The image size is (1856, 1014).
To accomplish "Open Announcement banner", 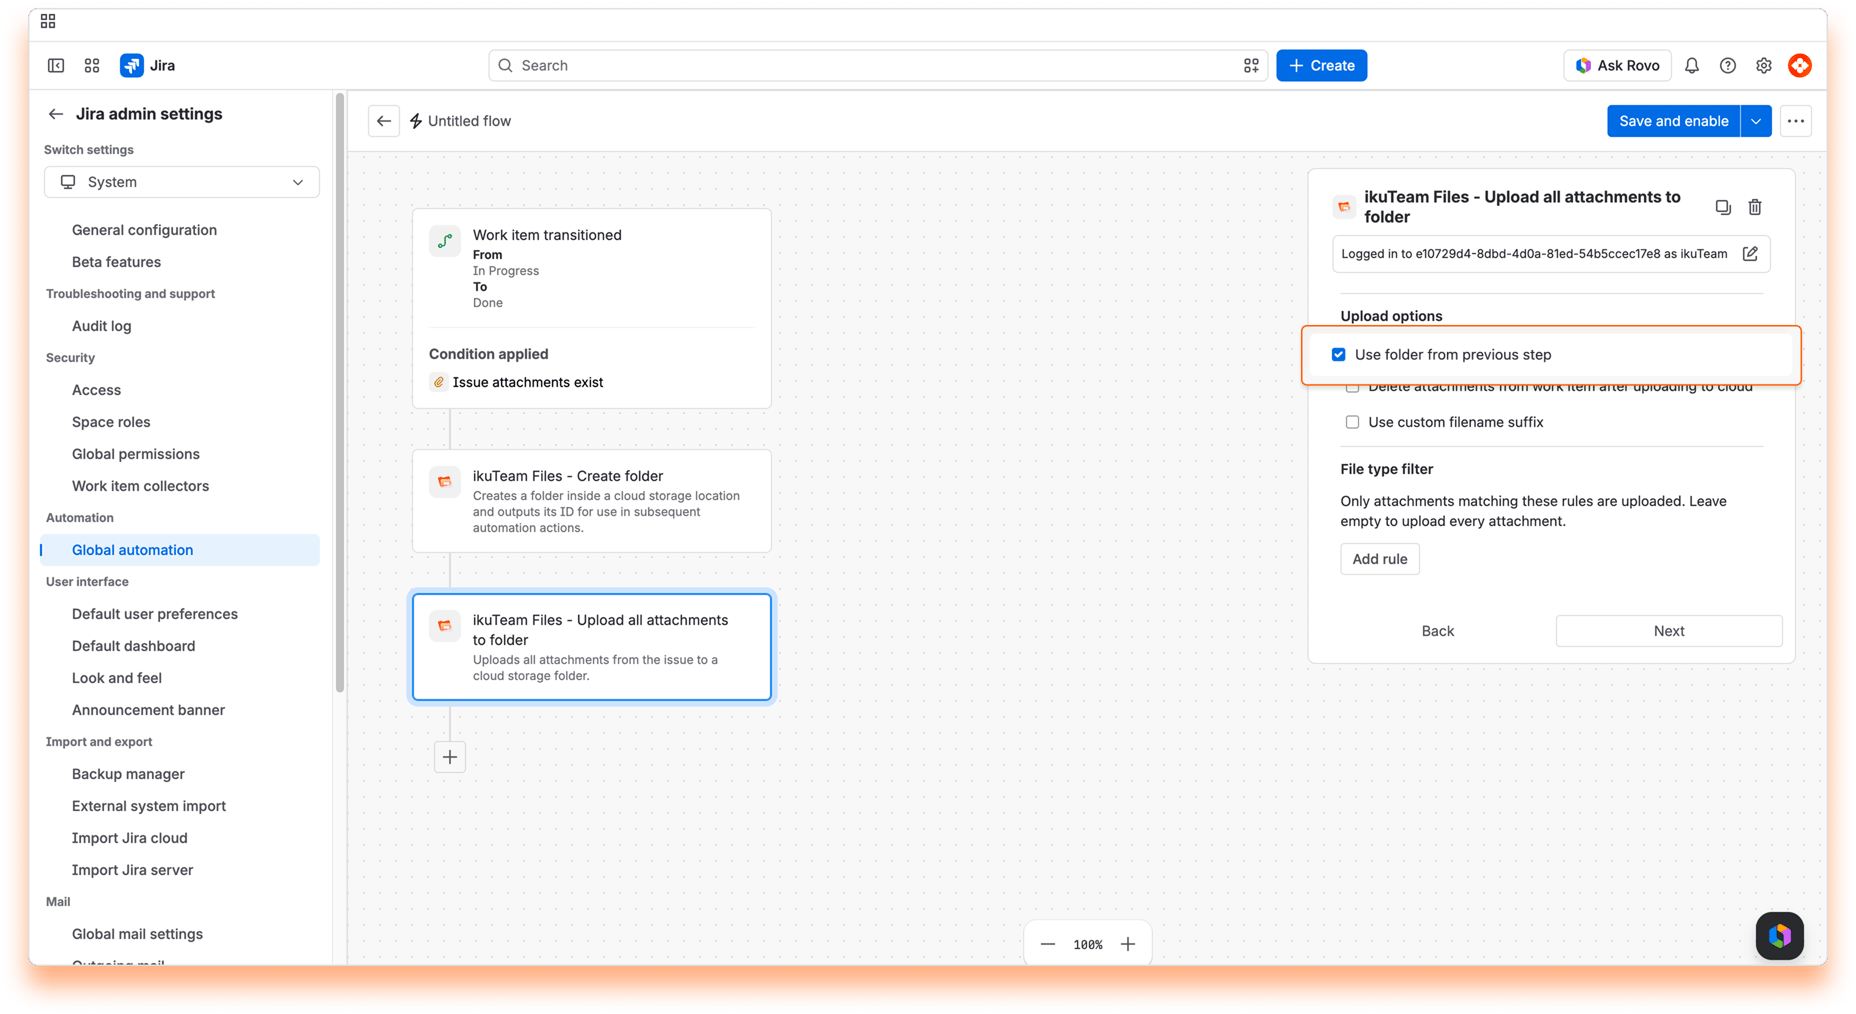I will (x=148, y=710).
